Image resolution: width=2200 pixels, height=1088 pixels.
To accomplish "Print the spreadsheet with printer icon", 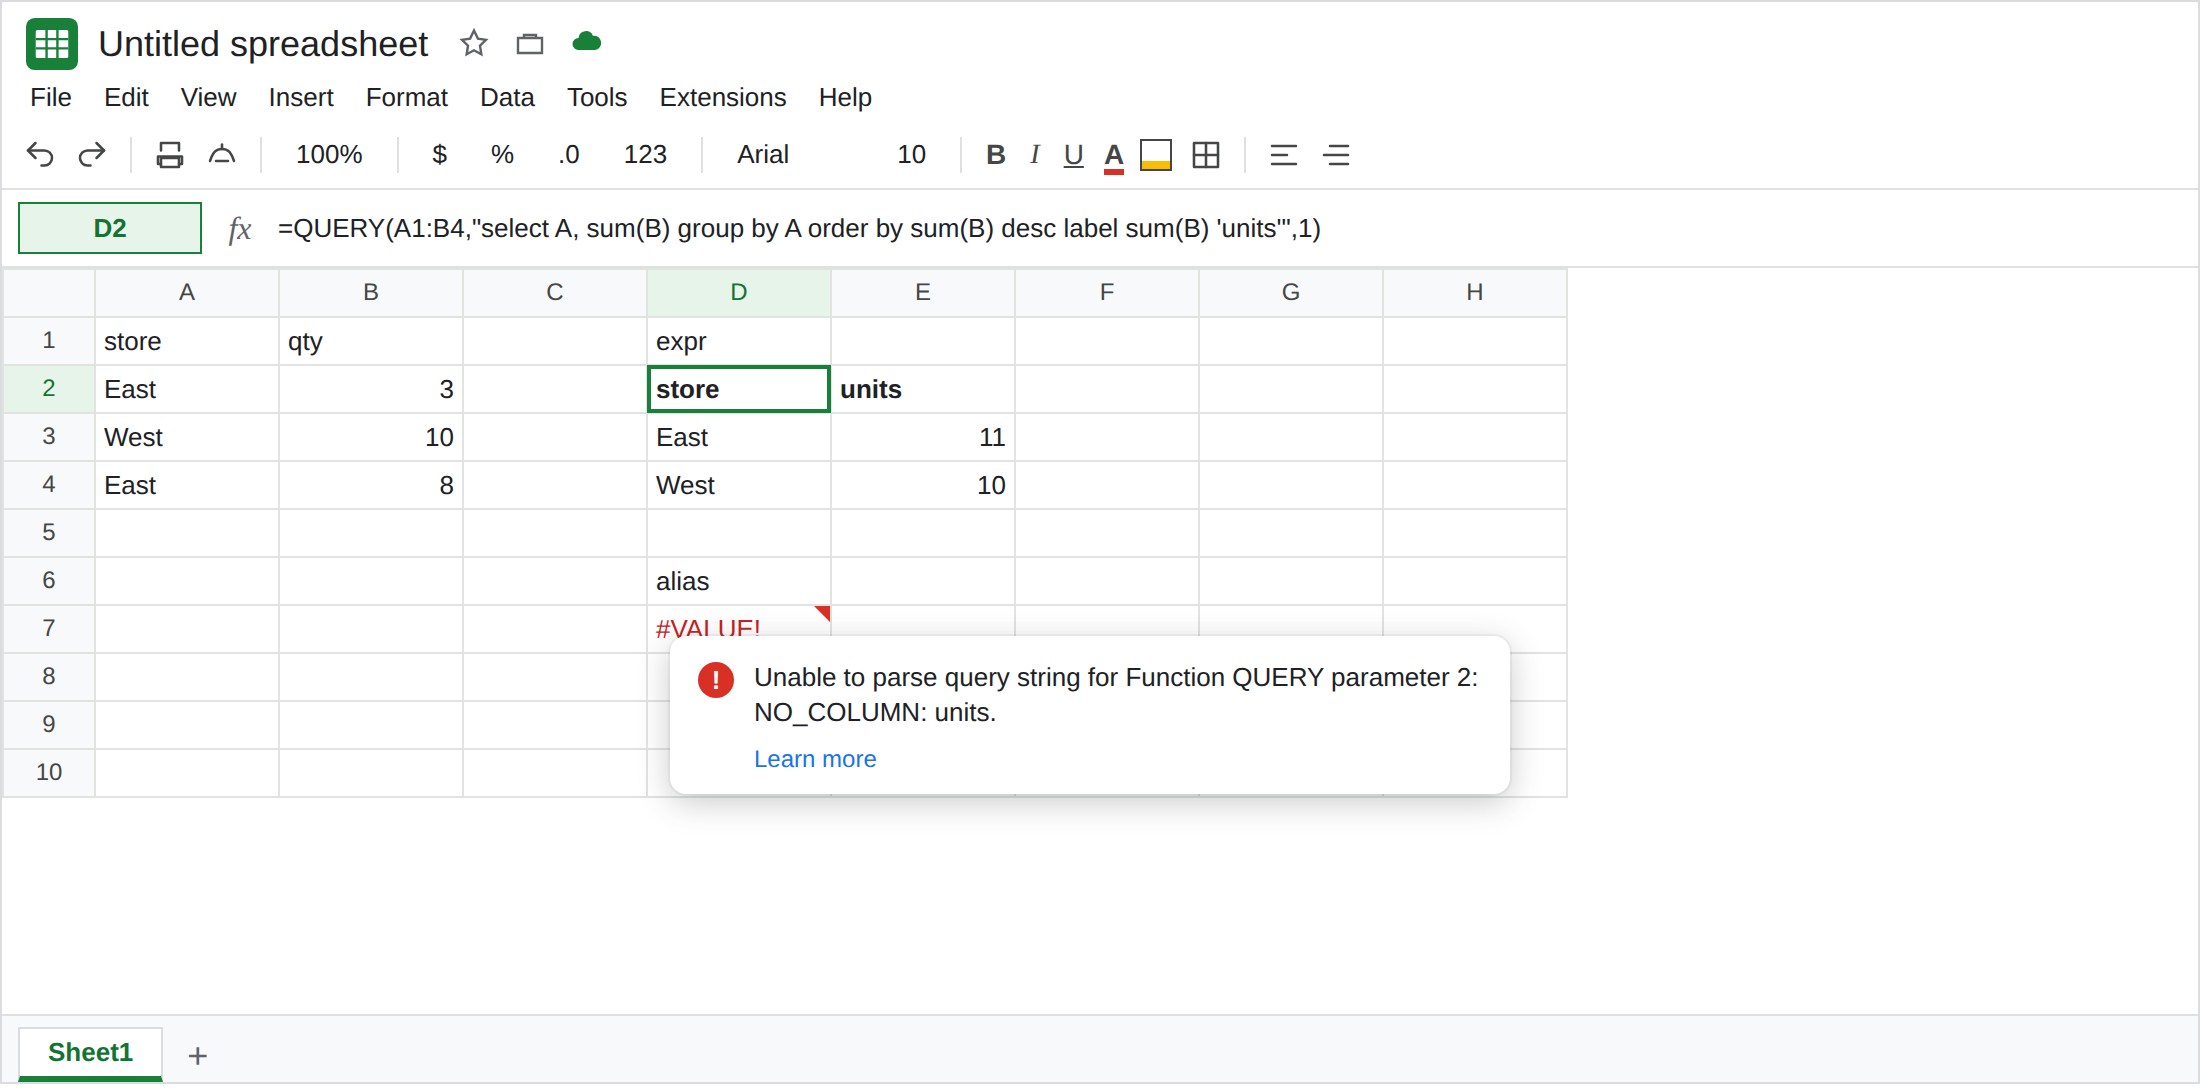I will [x=170, y=155].
